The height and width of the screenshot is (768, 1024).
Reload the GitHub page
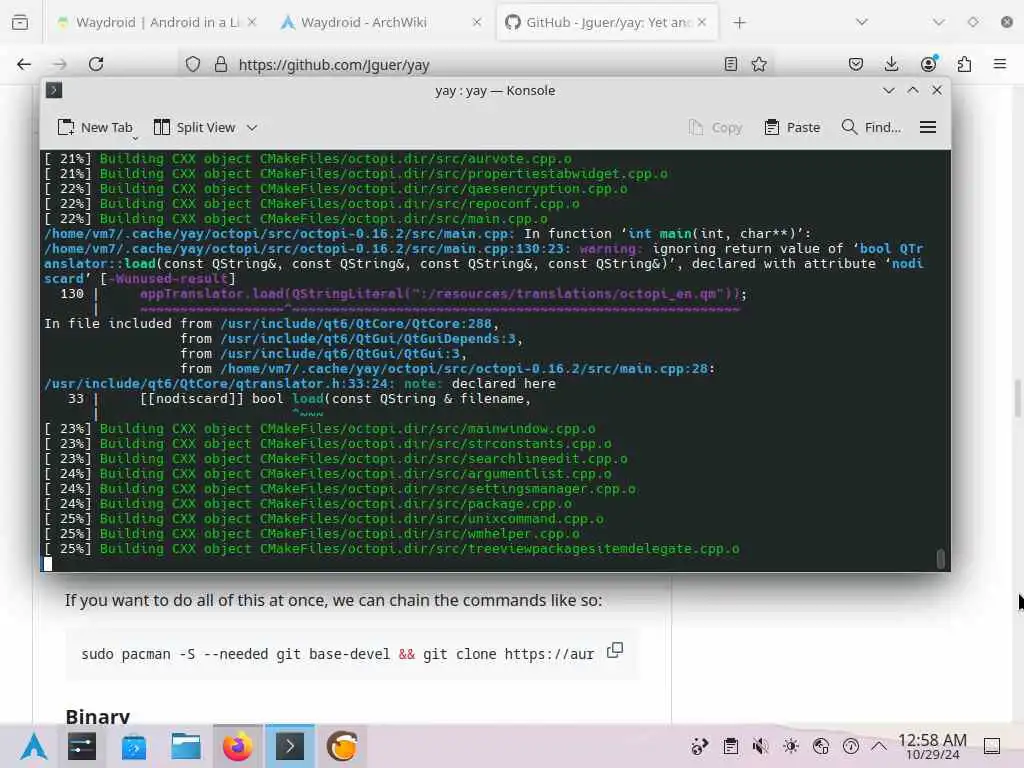click(96, 64)
